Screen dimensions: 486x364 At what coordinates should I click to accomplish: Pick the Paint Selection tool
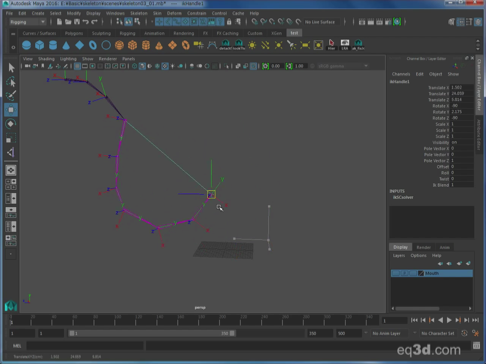pyautogui.click(x=11, y=96)
